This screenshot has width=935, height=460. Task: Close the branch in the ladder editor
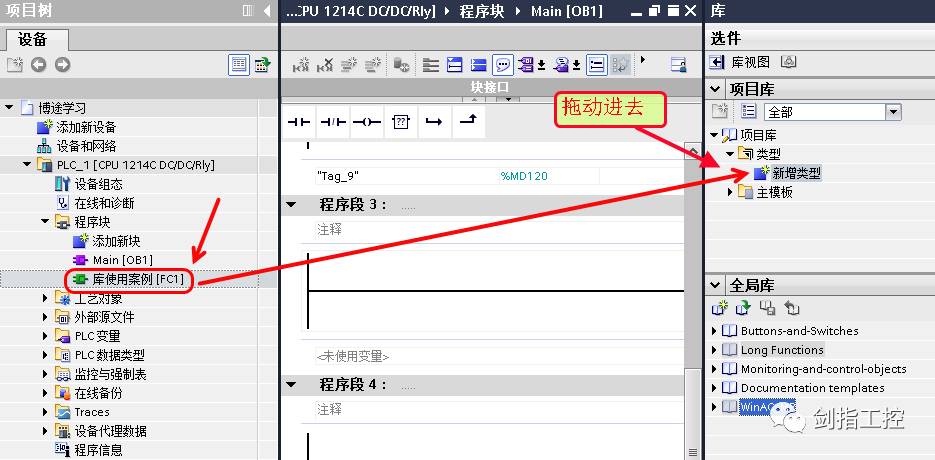(469, 122)
